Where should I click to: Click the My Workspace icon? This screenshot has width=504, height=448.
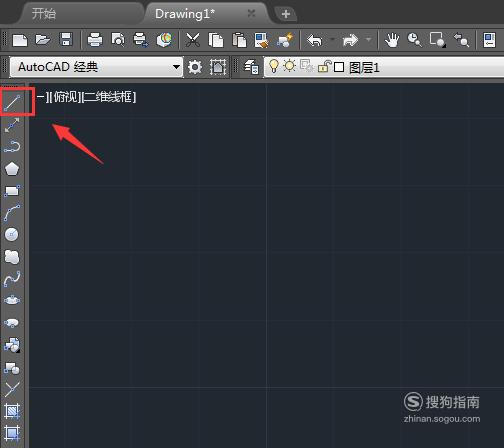(218, 67)
